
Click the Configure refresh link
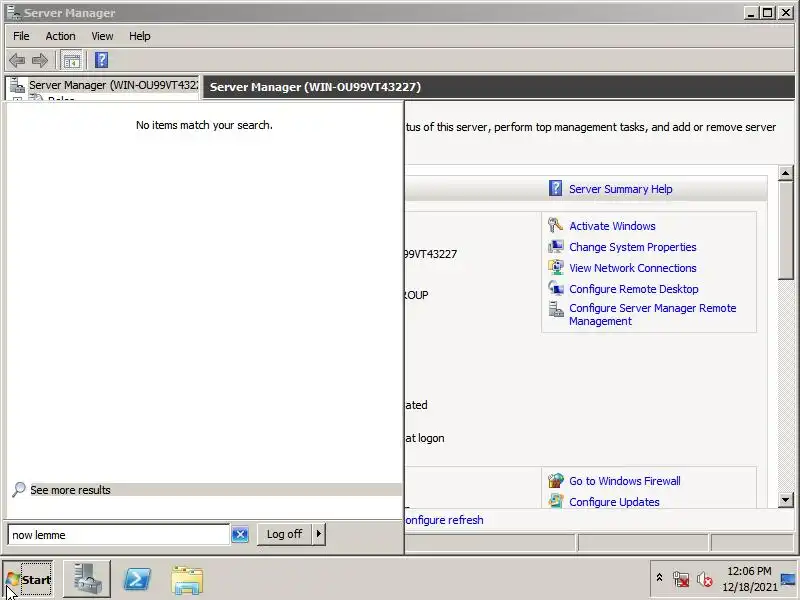coord(444,520)
